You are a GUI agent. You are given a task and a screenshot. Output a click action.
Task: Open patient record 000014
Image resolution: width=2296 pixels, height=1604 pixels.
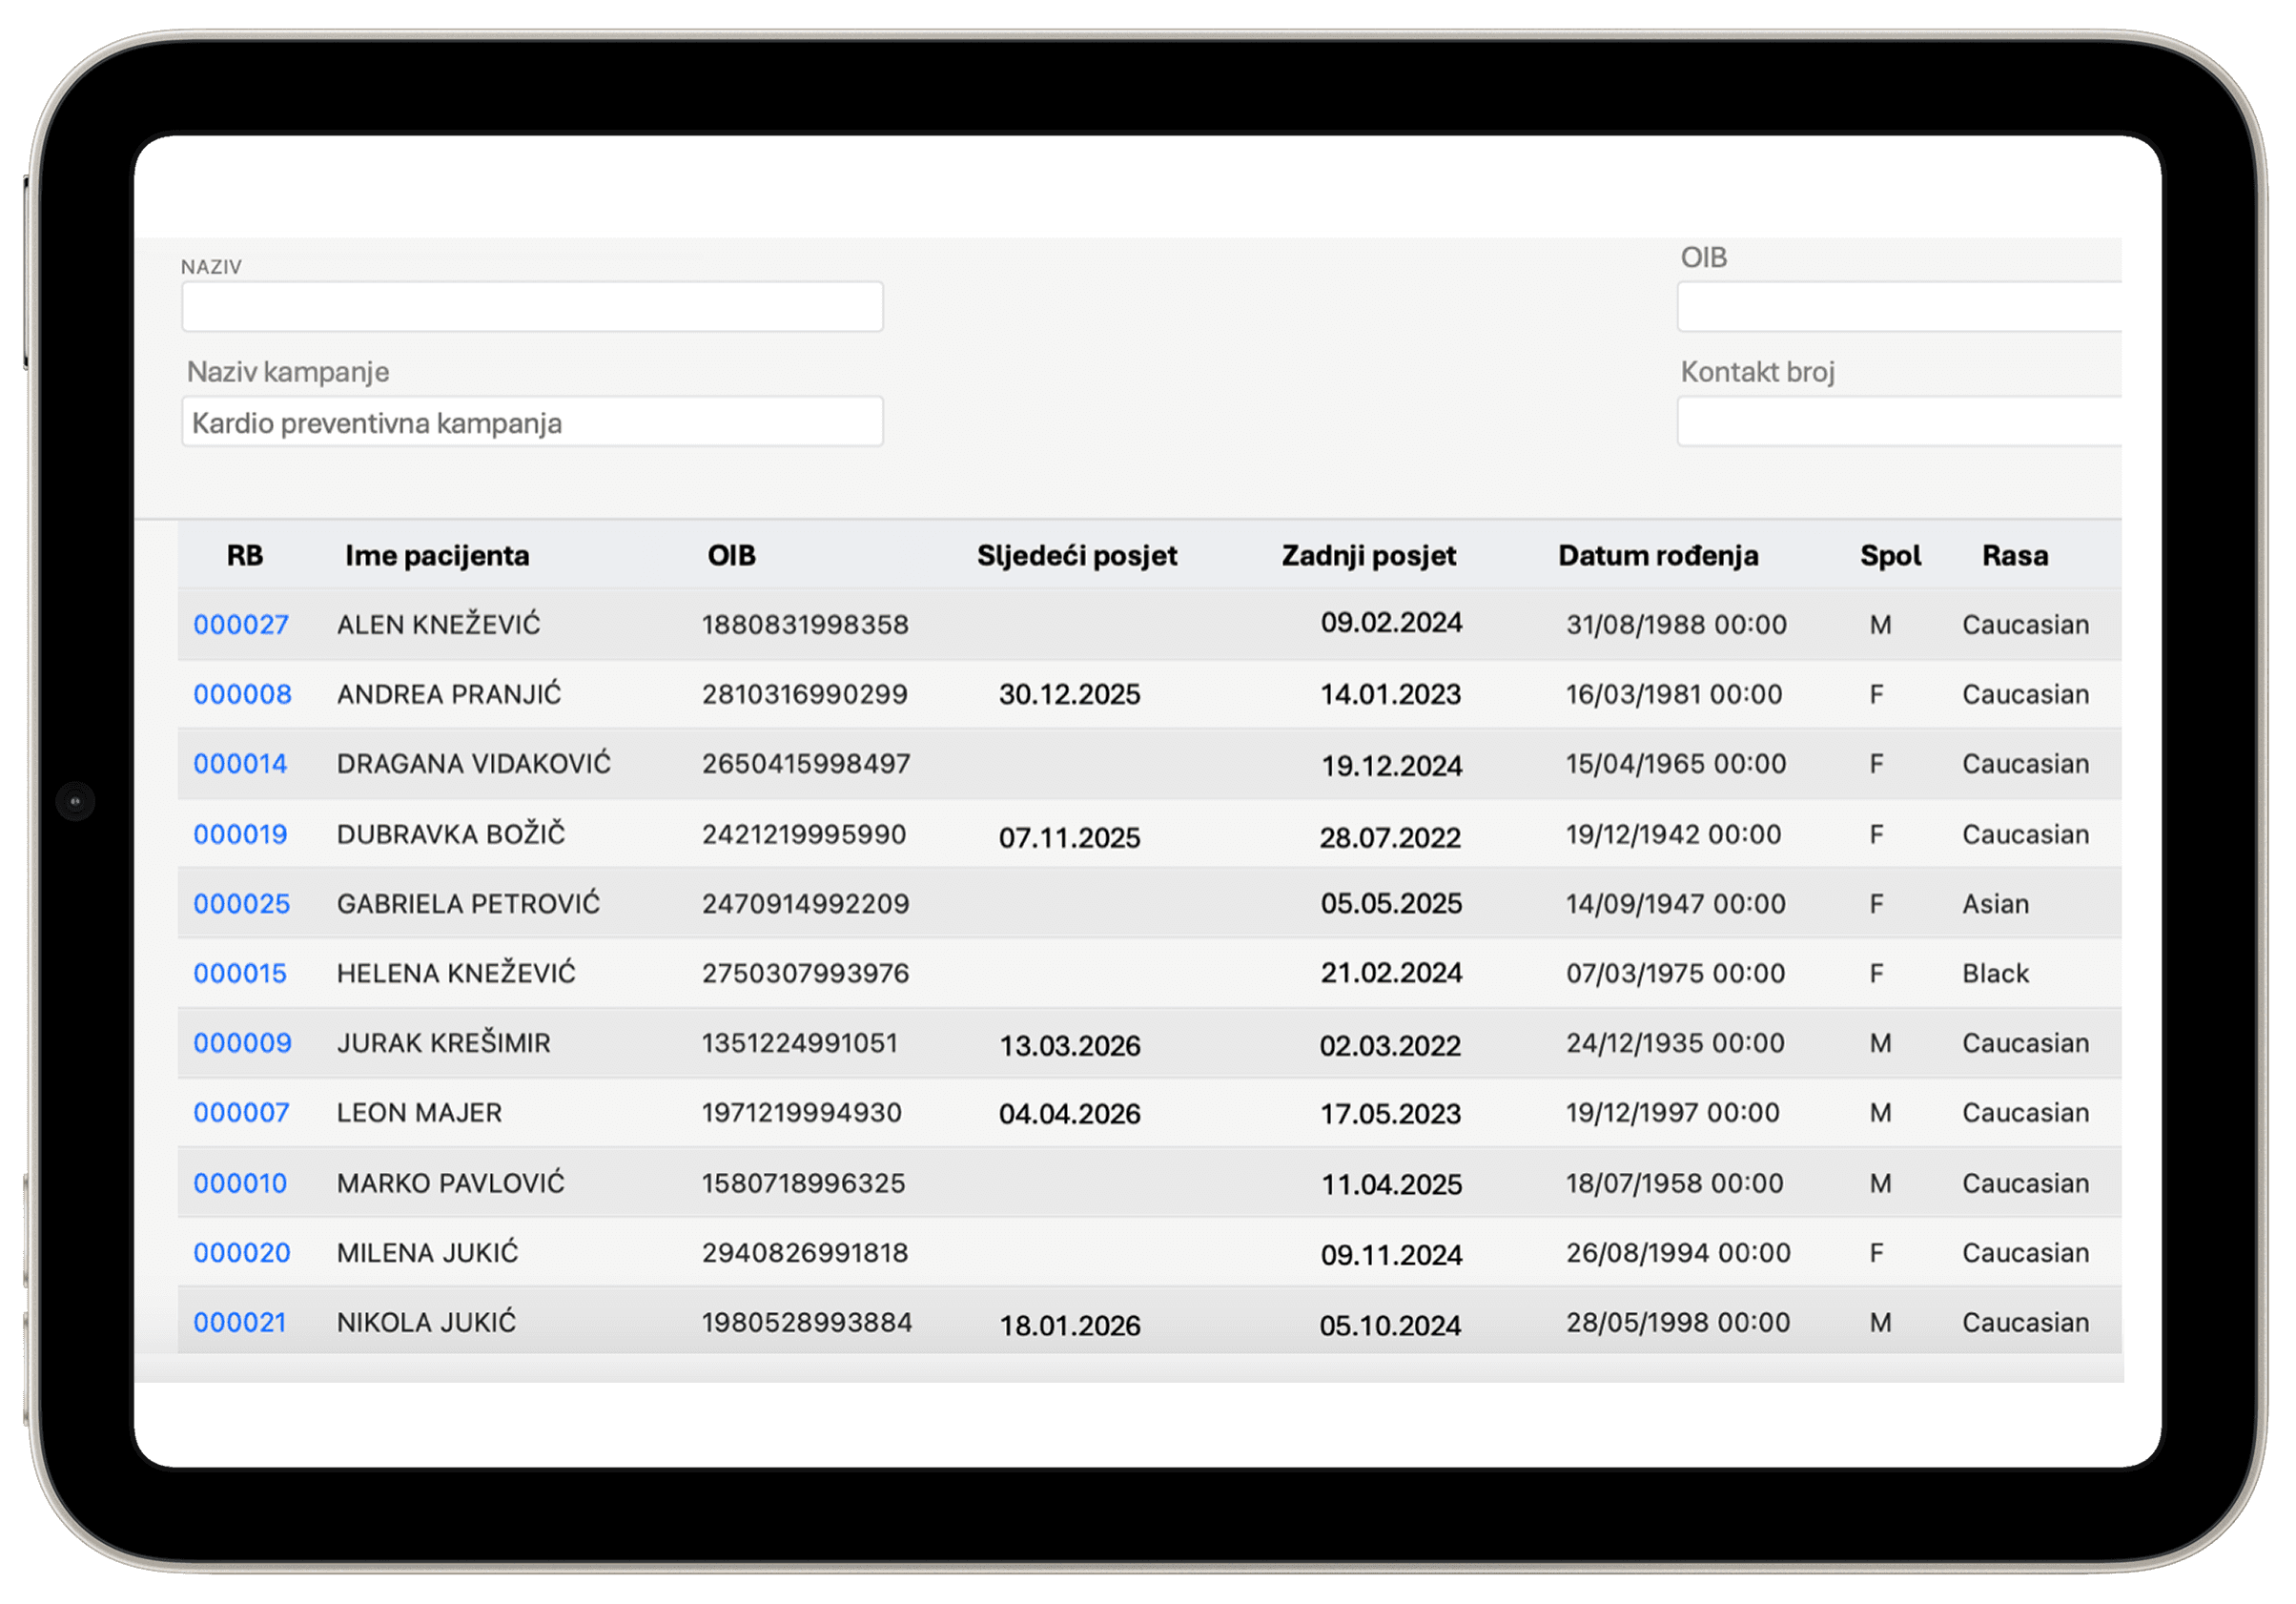click(240, 764)
